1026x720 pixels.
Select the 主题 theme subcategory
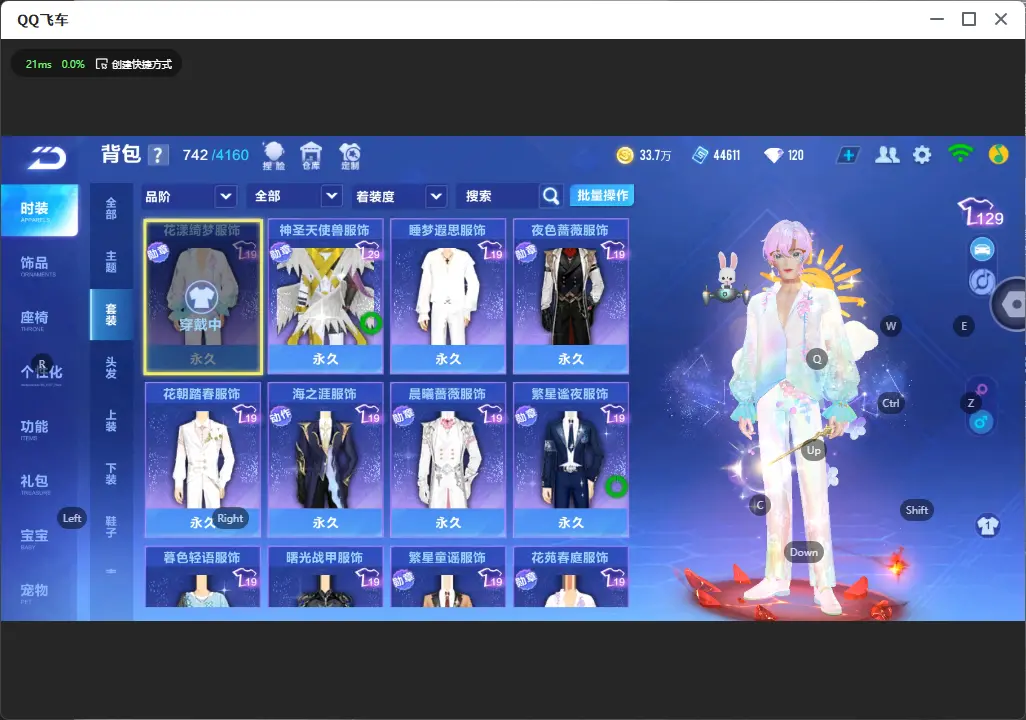tap(111, 261)
